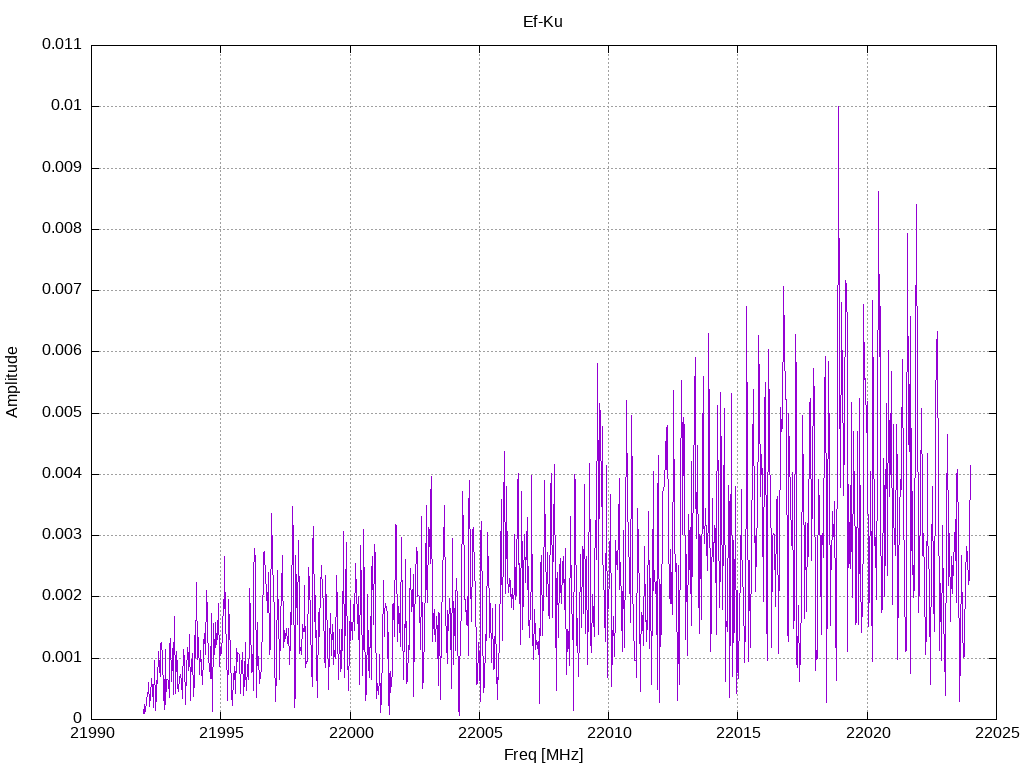Click y-axis tick label 0.009
Screen dimensions: 1024x768
coord(62,167)
